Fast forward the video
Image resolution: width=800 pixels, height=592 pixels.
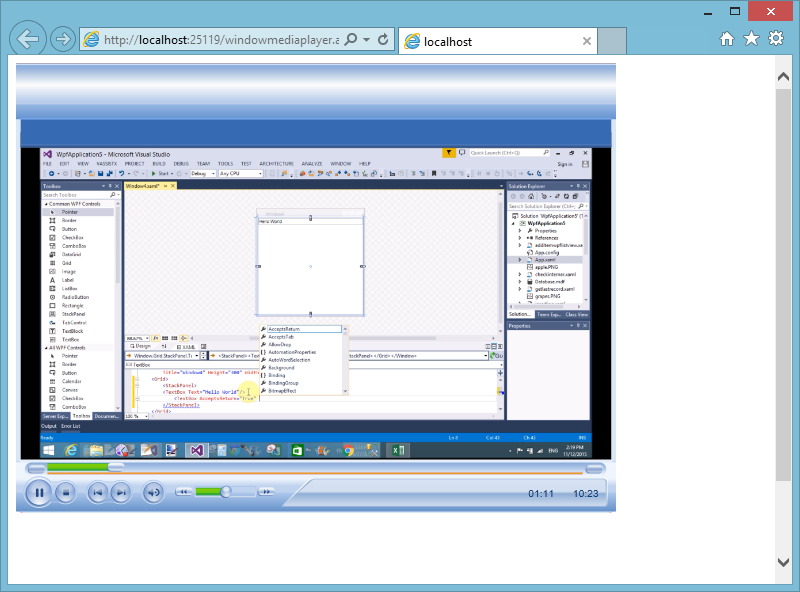click(265, 491)
